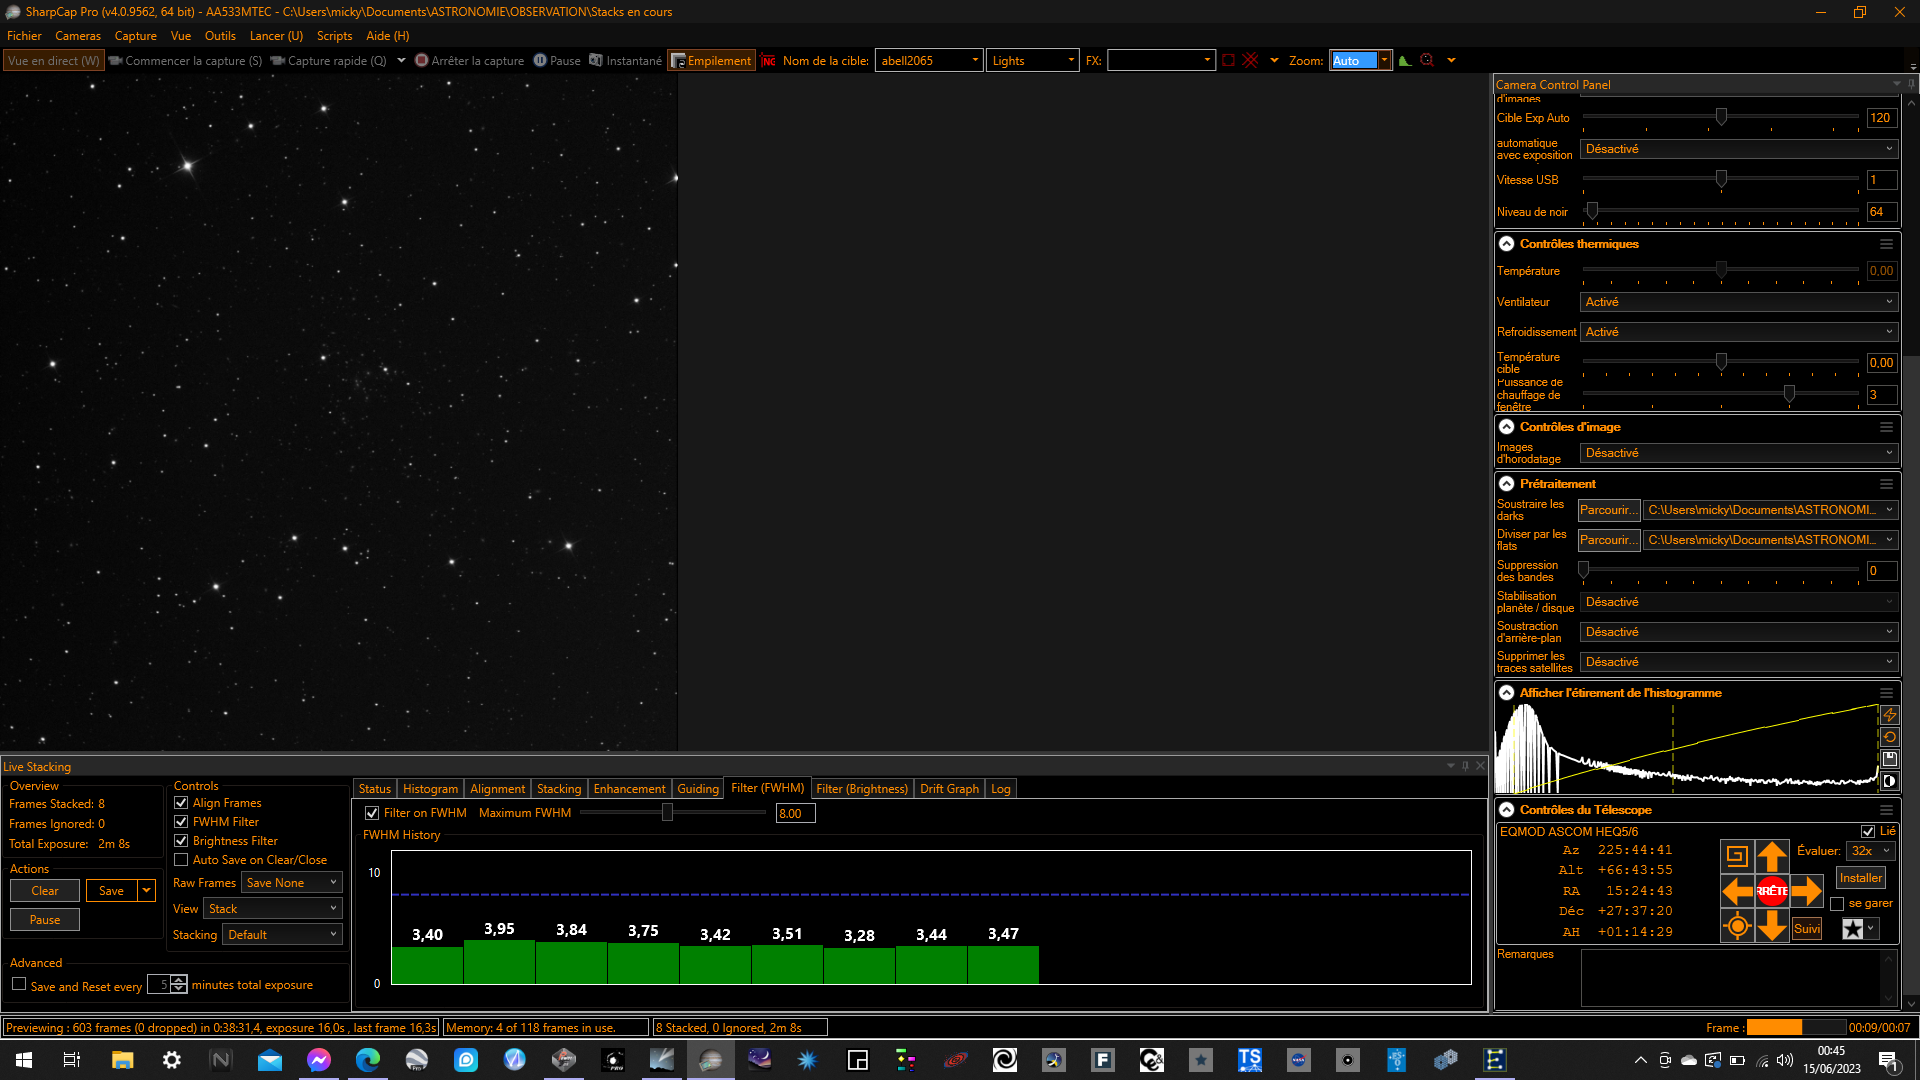Enable the se garer checkbox
Image resolution: width=1920 pixels, height=1080 pixels.
[x=1837, y=904]
